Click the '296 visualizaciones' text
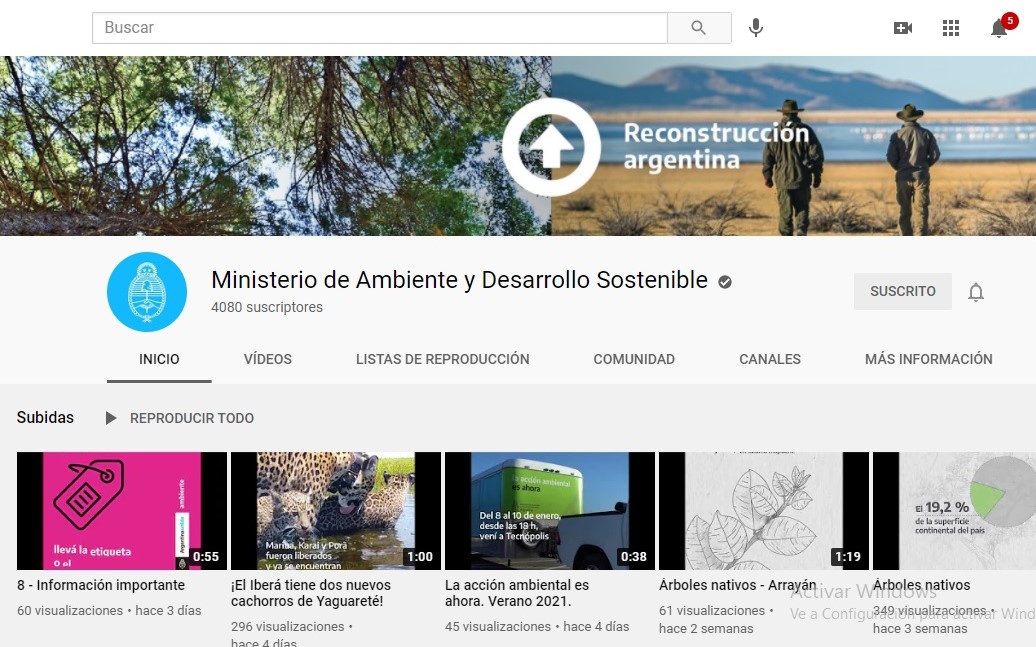Screen dimensions: 1036x647 point(287,627)
